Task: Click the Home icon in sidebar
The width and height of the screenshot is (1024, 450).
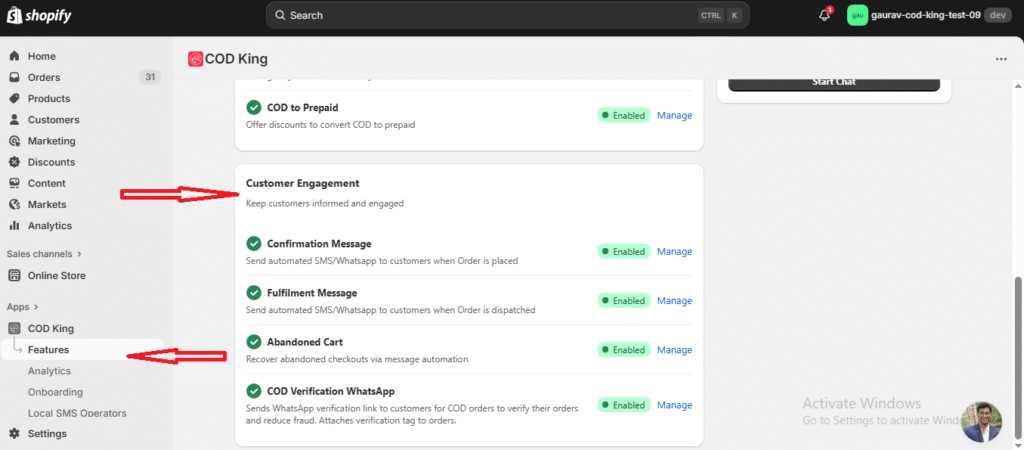Action: point(14,56)
